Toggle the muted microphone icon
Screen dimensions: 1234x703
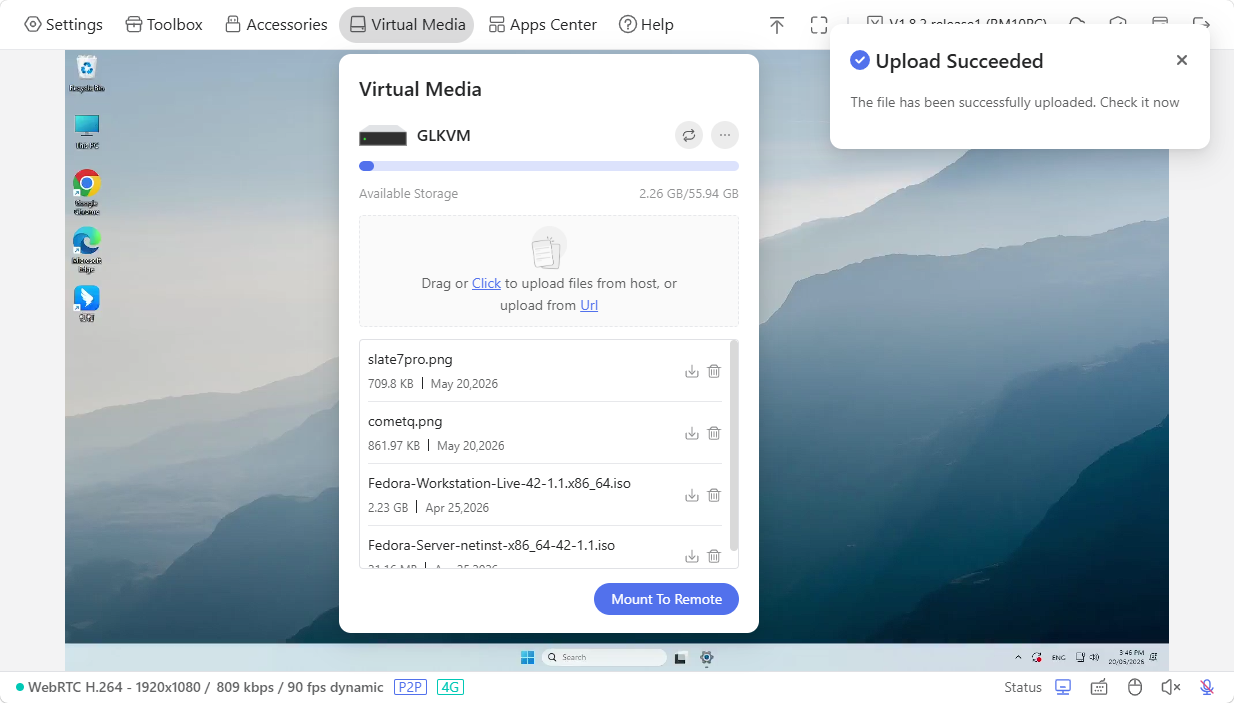click(1207, 687)
